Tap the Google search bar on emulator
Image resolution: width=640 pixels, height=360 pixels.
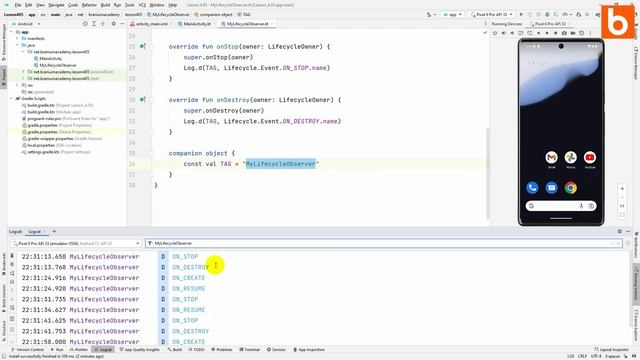tap(561, 206)
